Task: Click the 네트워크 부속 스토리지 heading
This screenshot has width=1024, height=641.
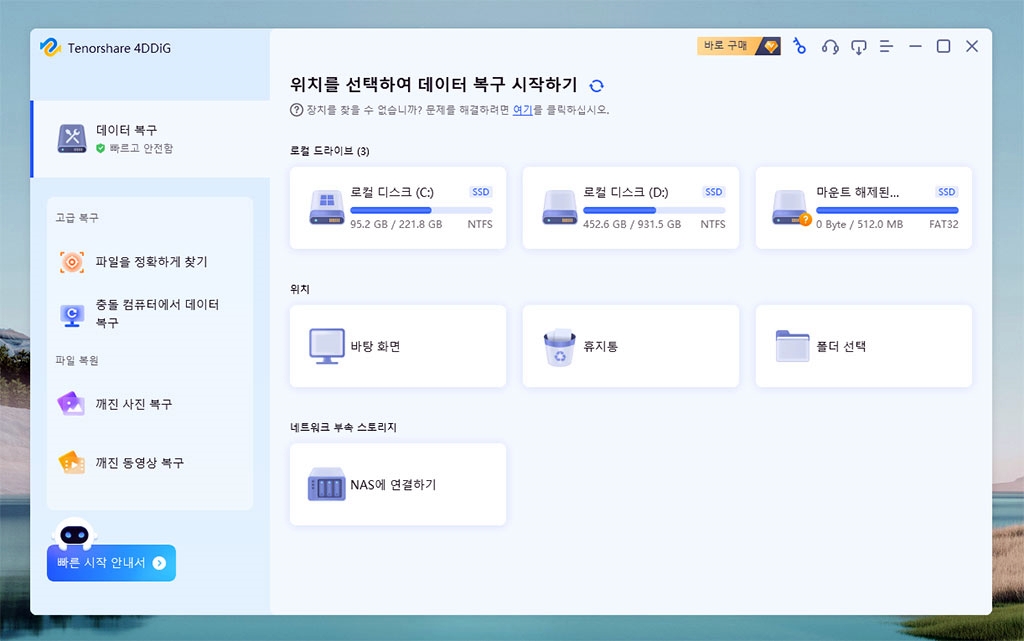Action: tap(344, 427)
